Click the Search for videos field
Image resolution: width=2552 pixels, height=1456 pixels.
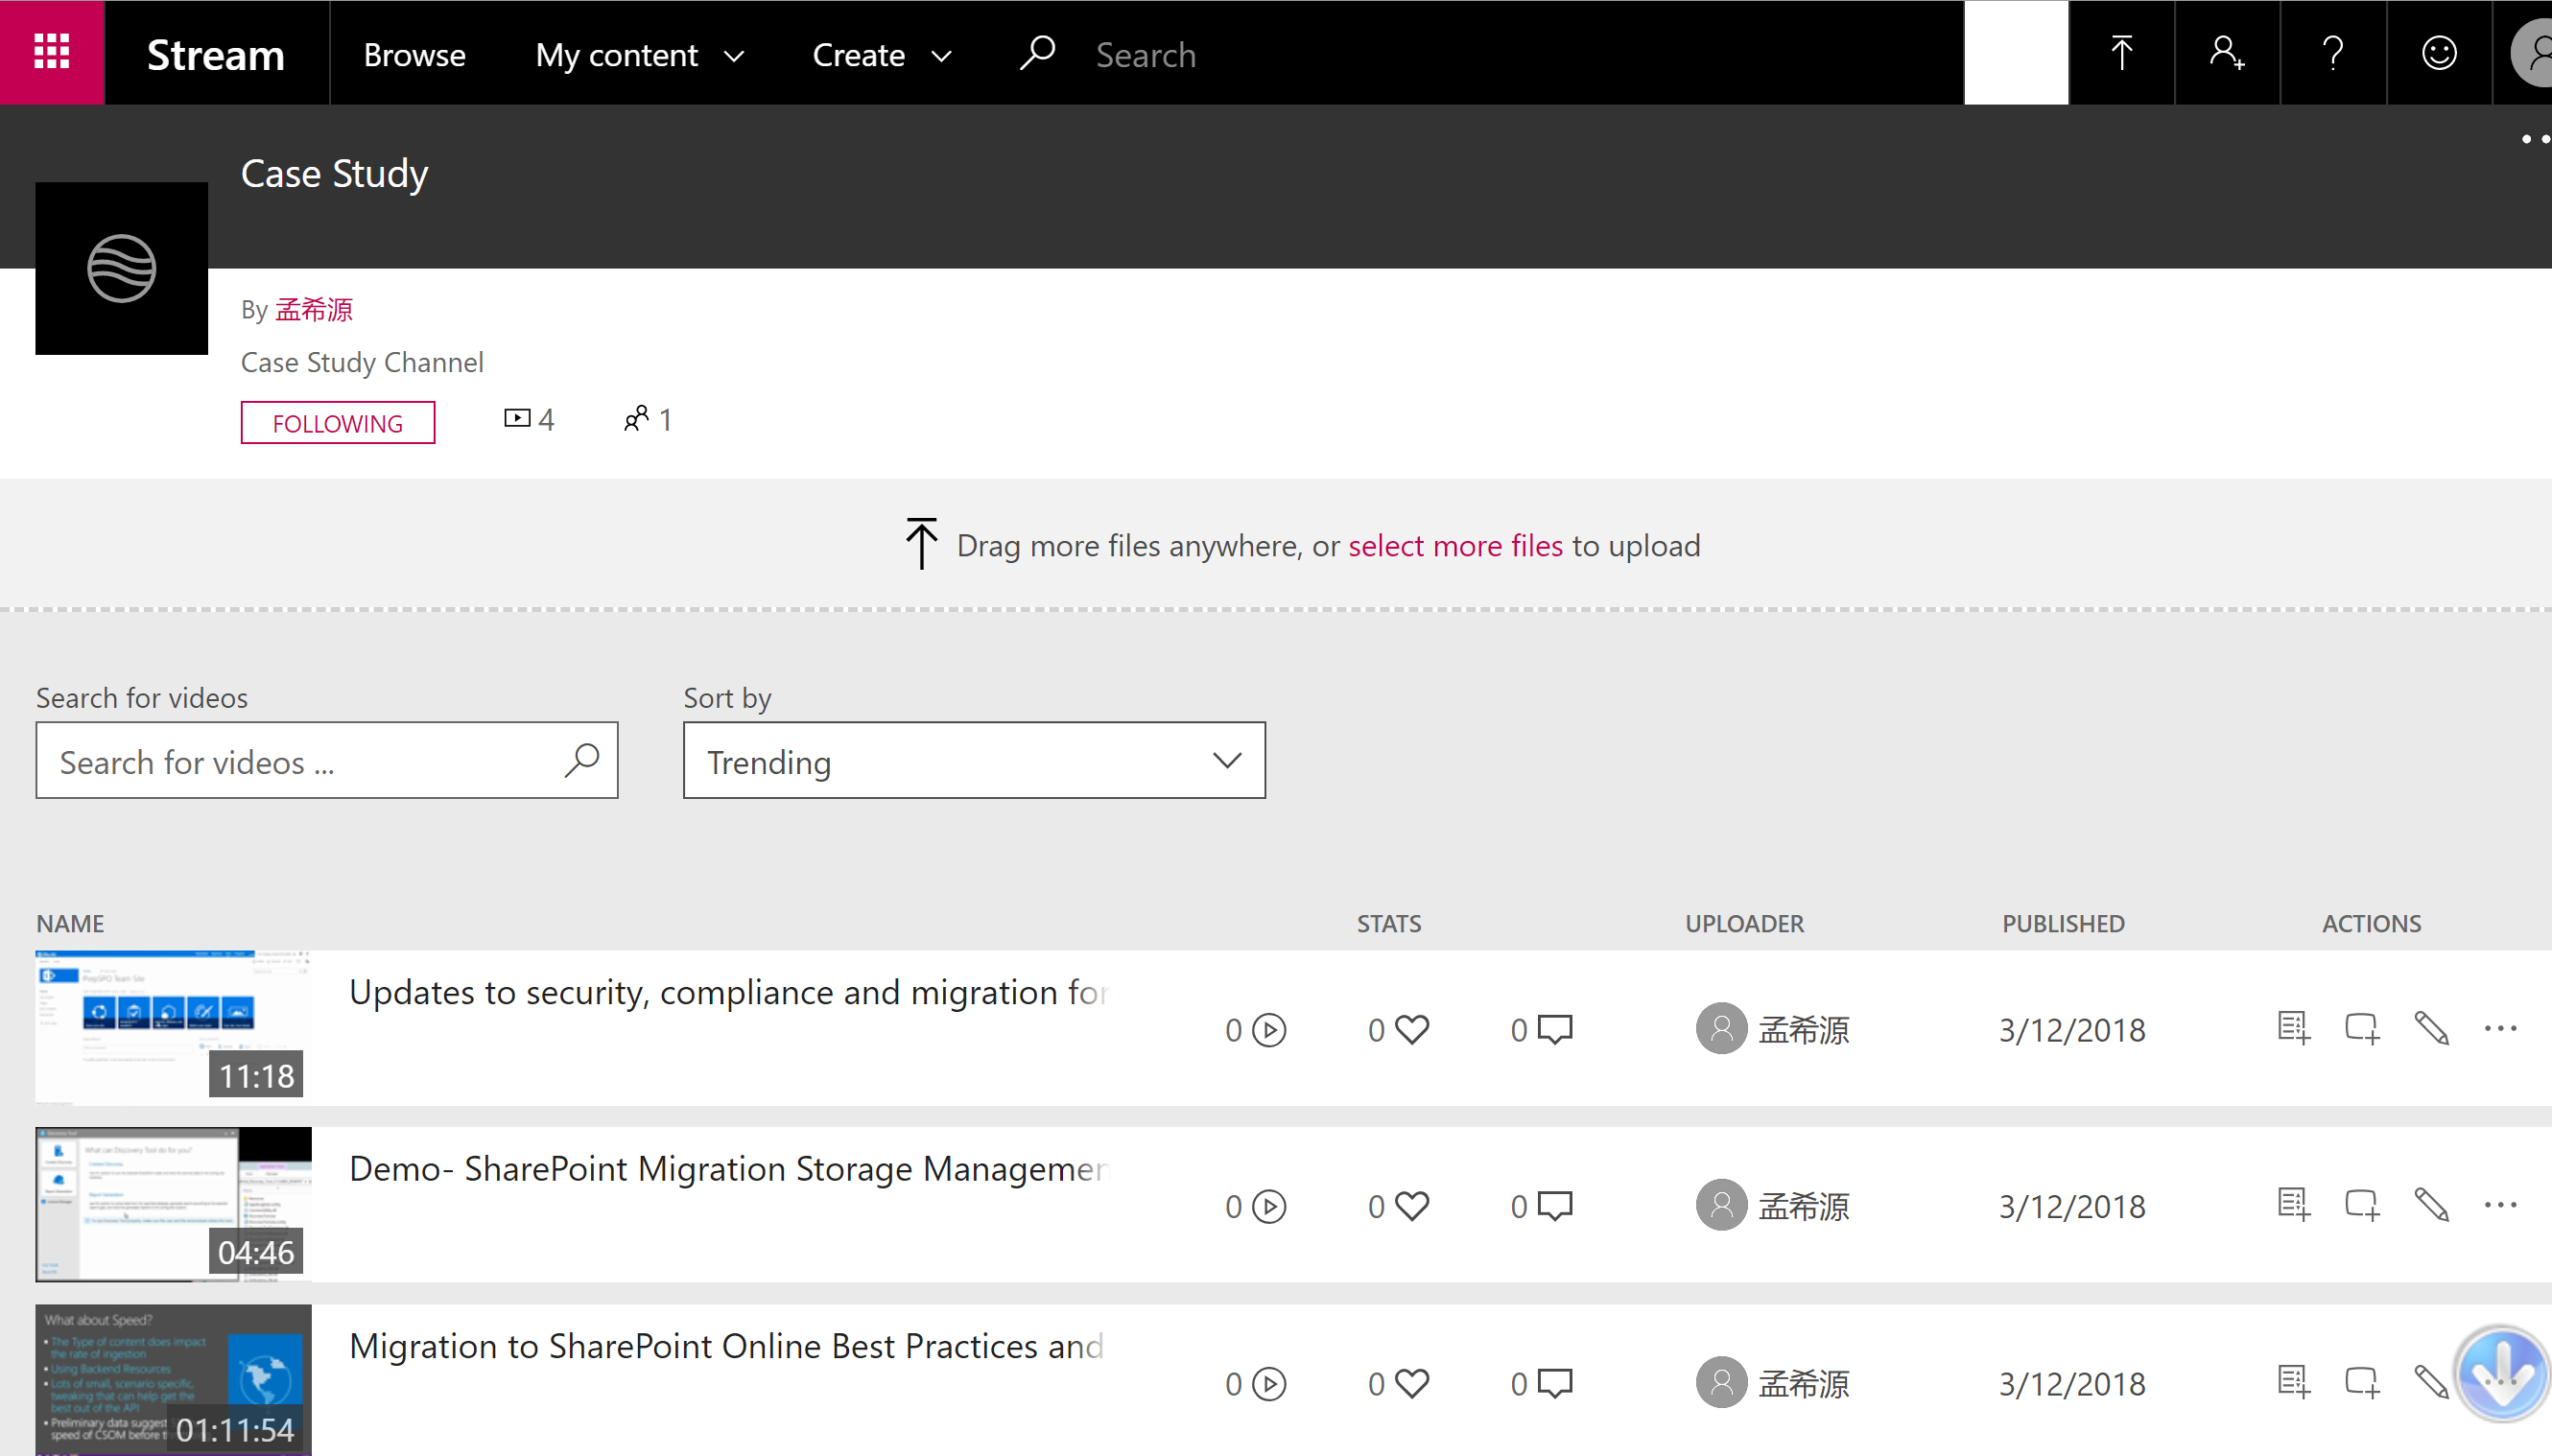327,760
